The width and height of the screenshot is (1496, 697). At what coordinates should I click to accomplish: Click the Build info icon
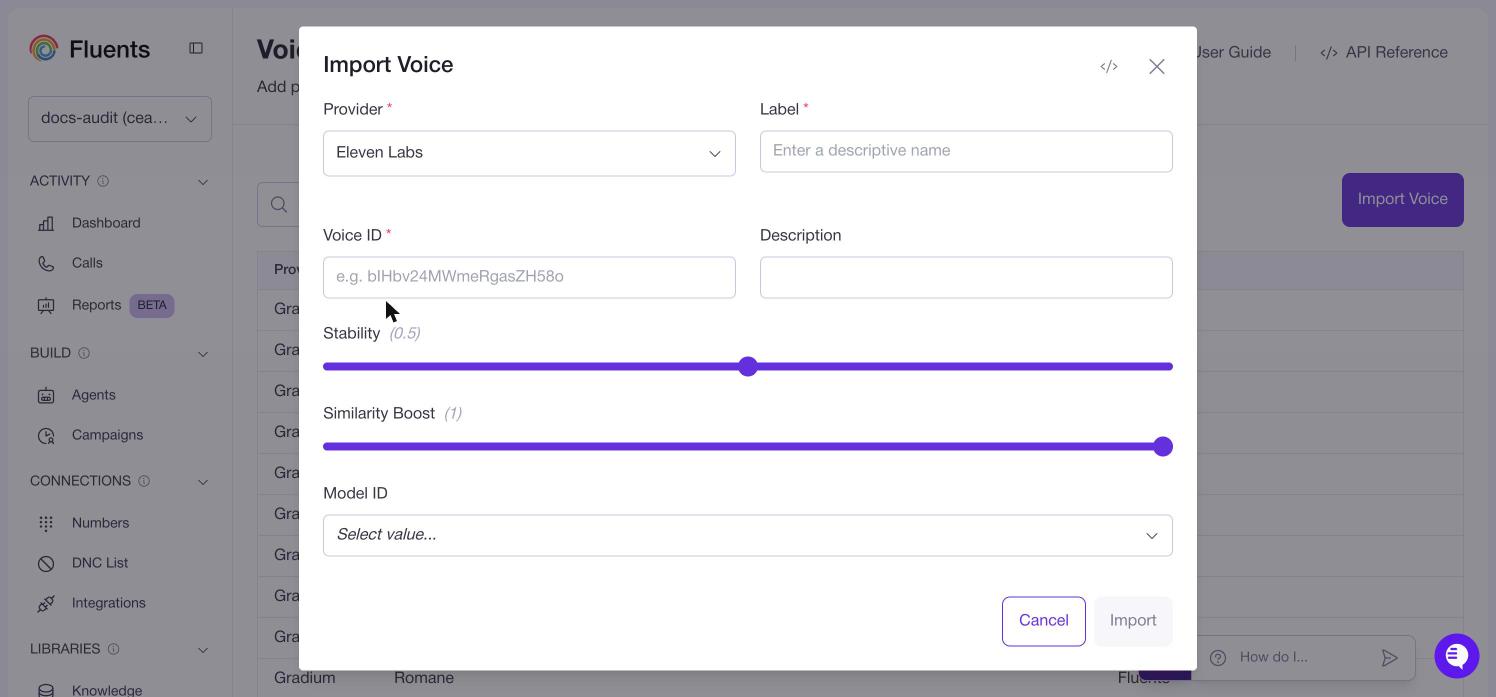pos(84,353)
